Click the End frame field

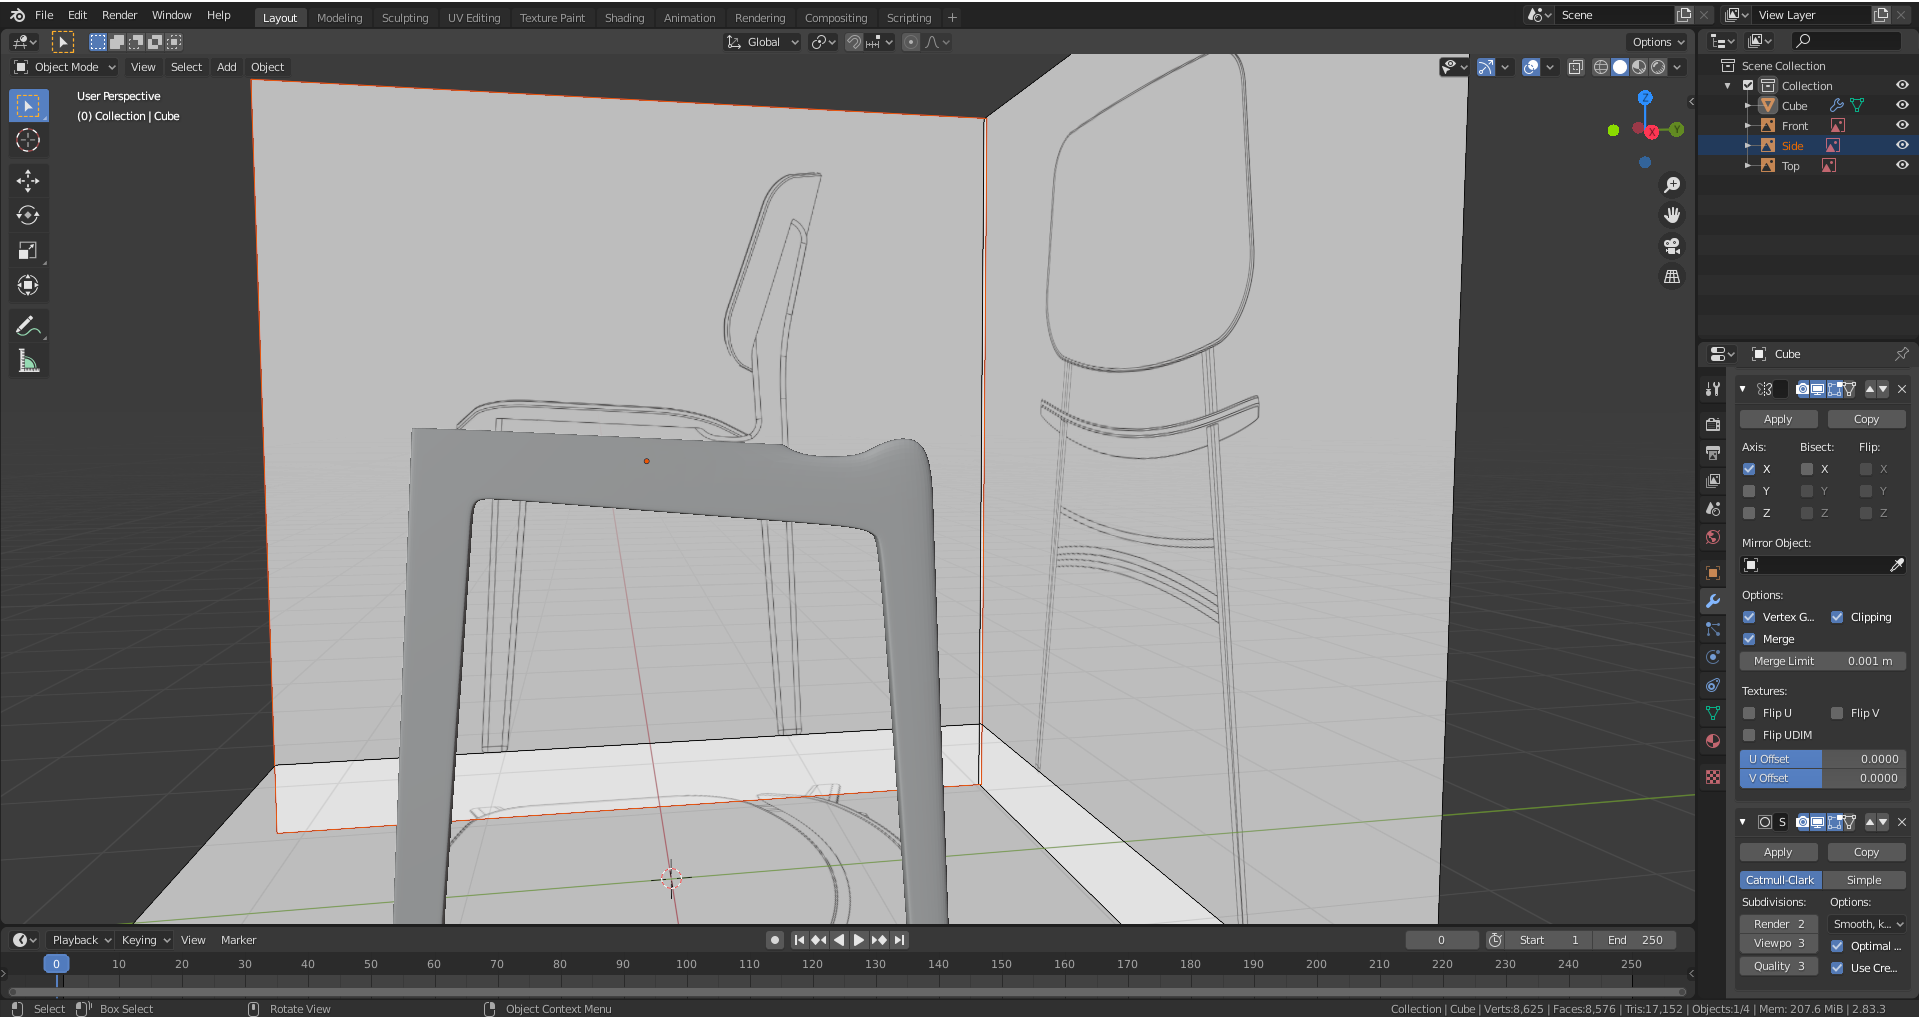[x=1635, y=940]
